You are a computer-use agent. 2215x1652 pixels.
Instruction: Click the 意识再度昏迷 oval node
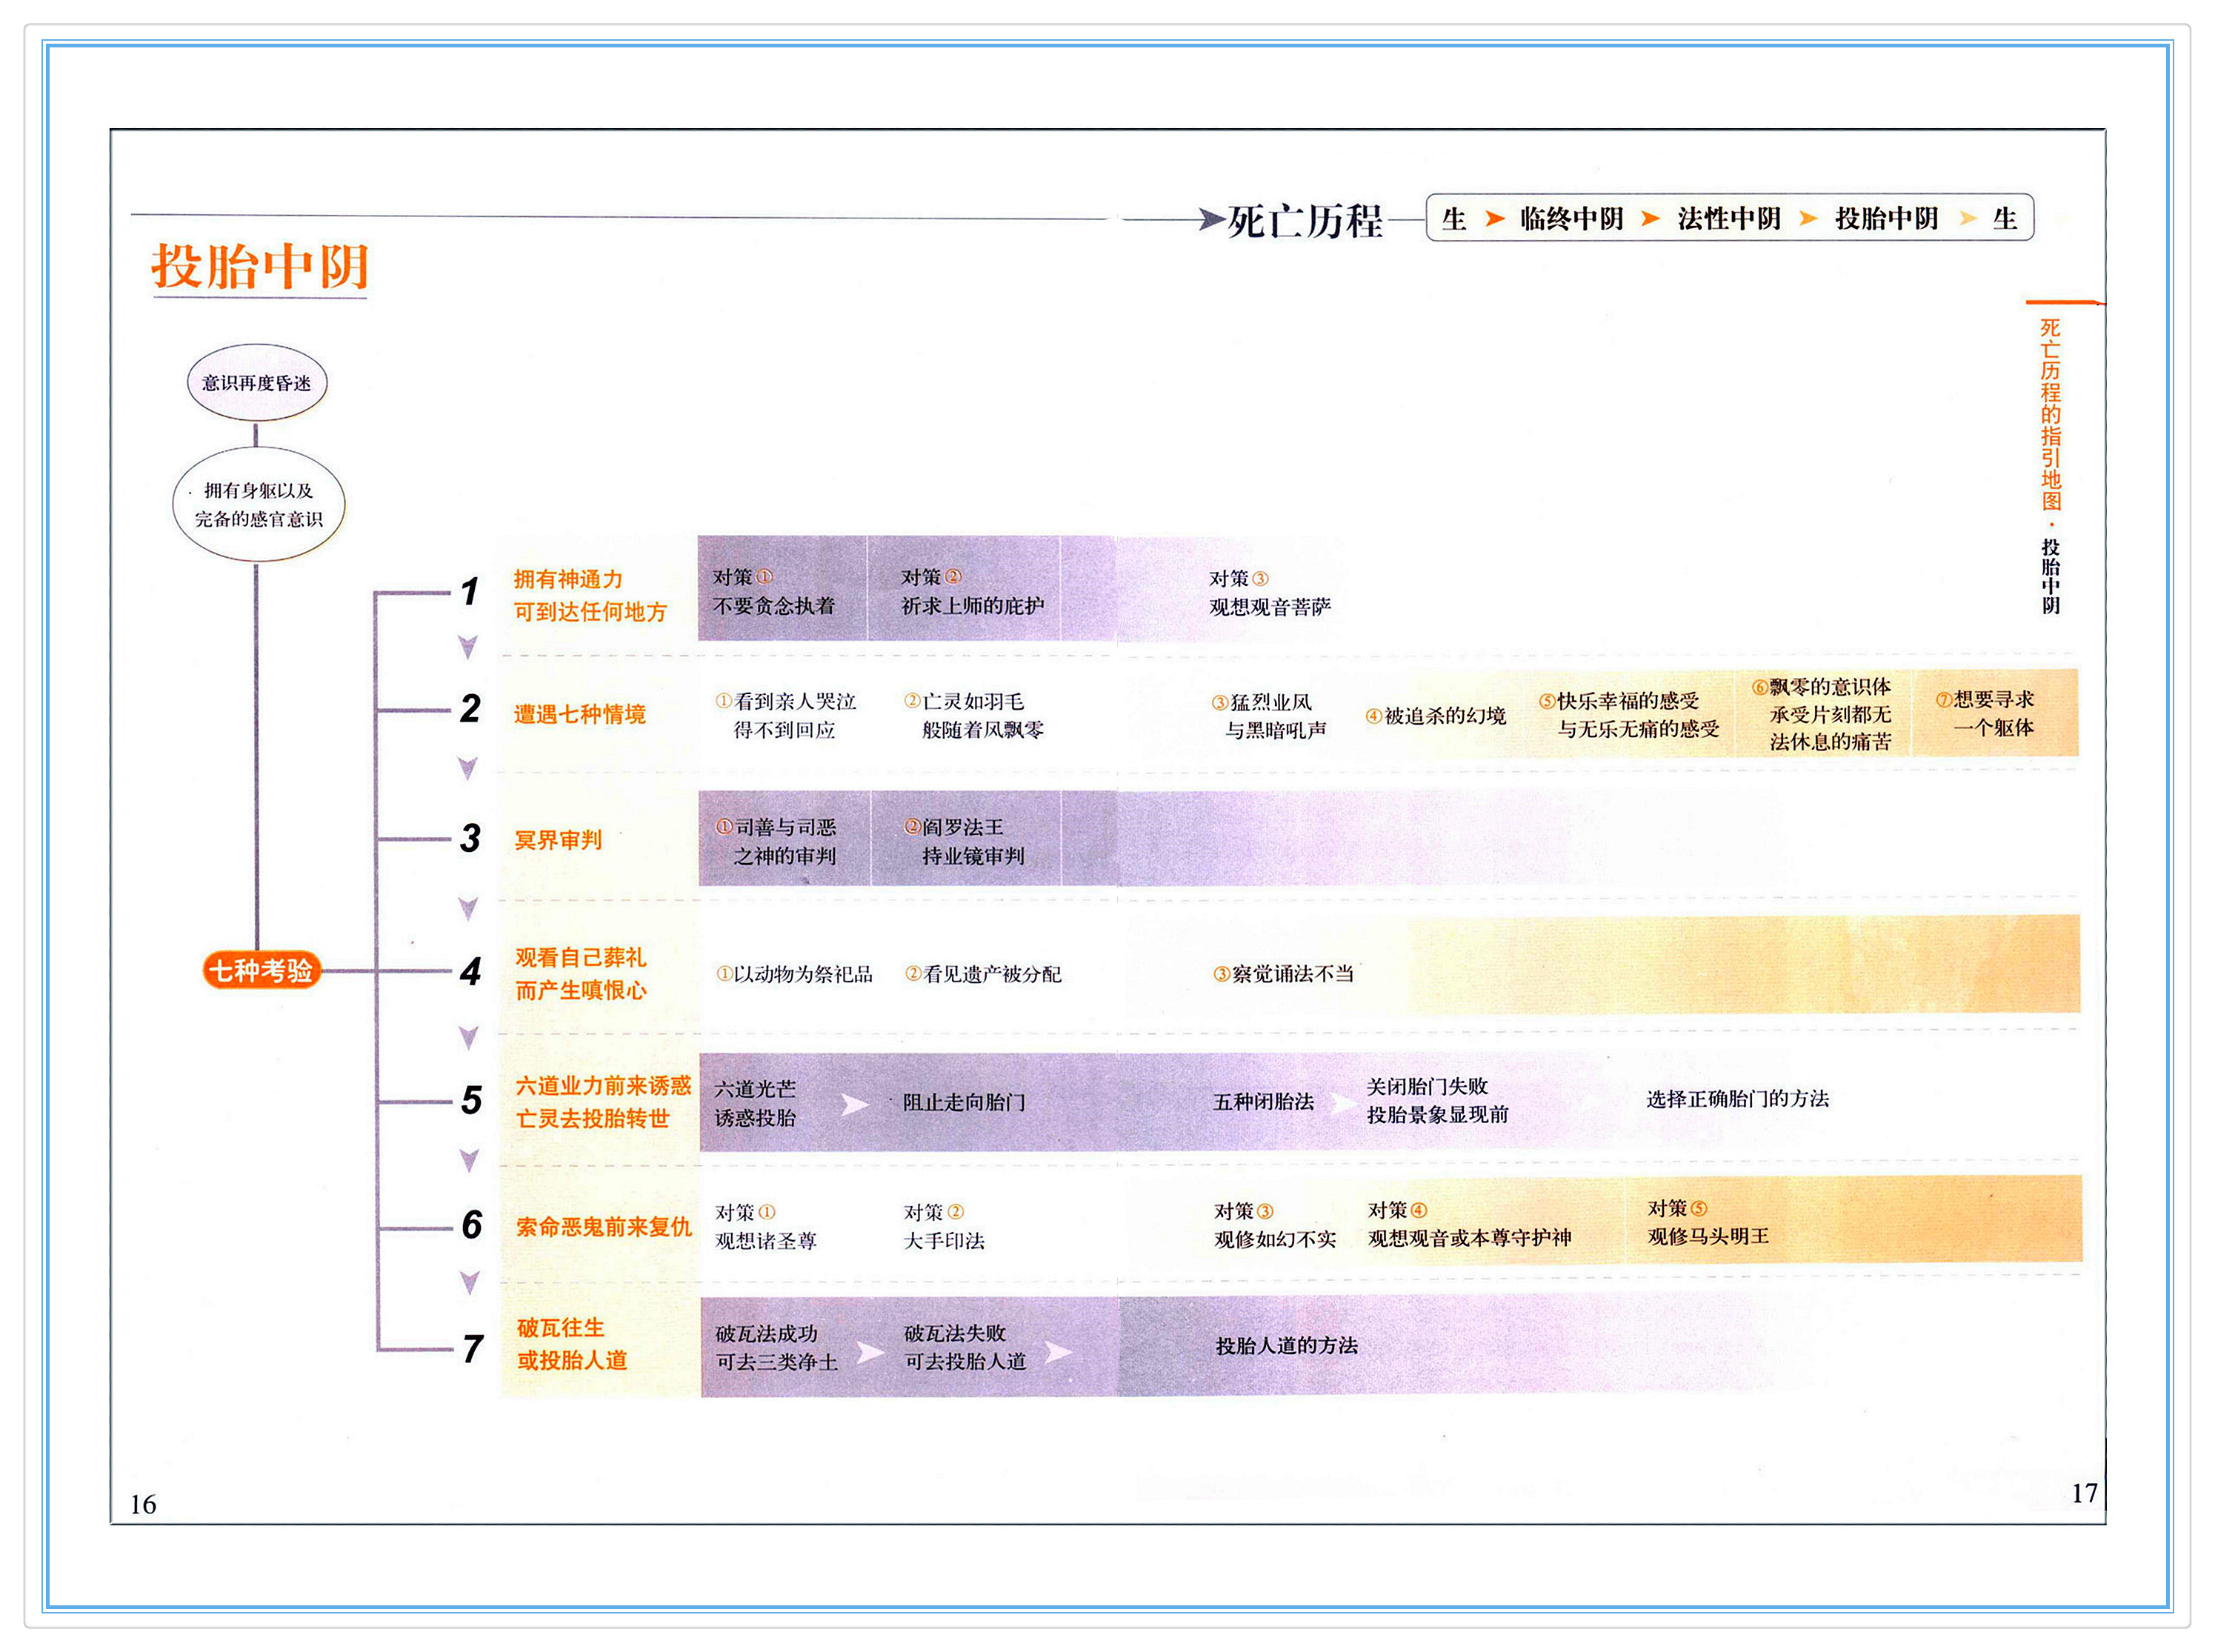(257, 383)
